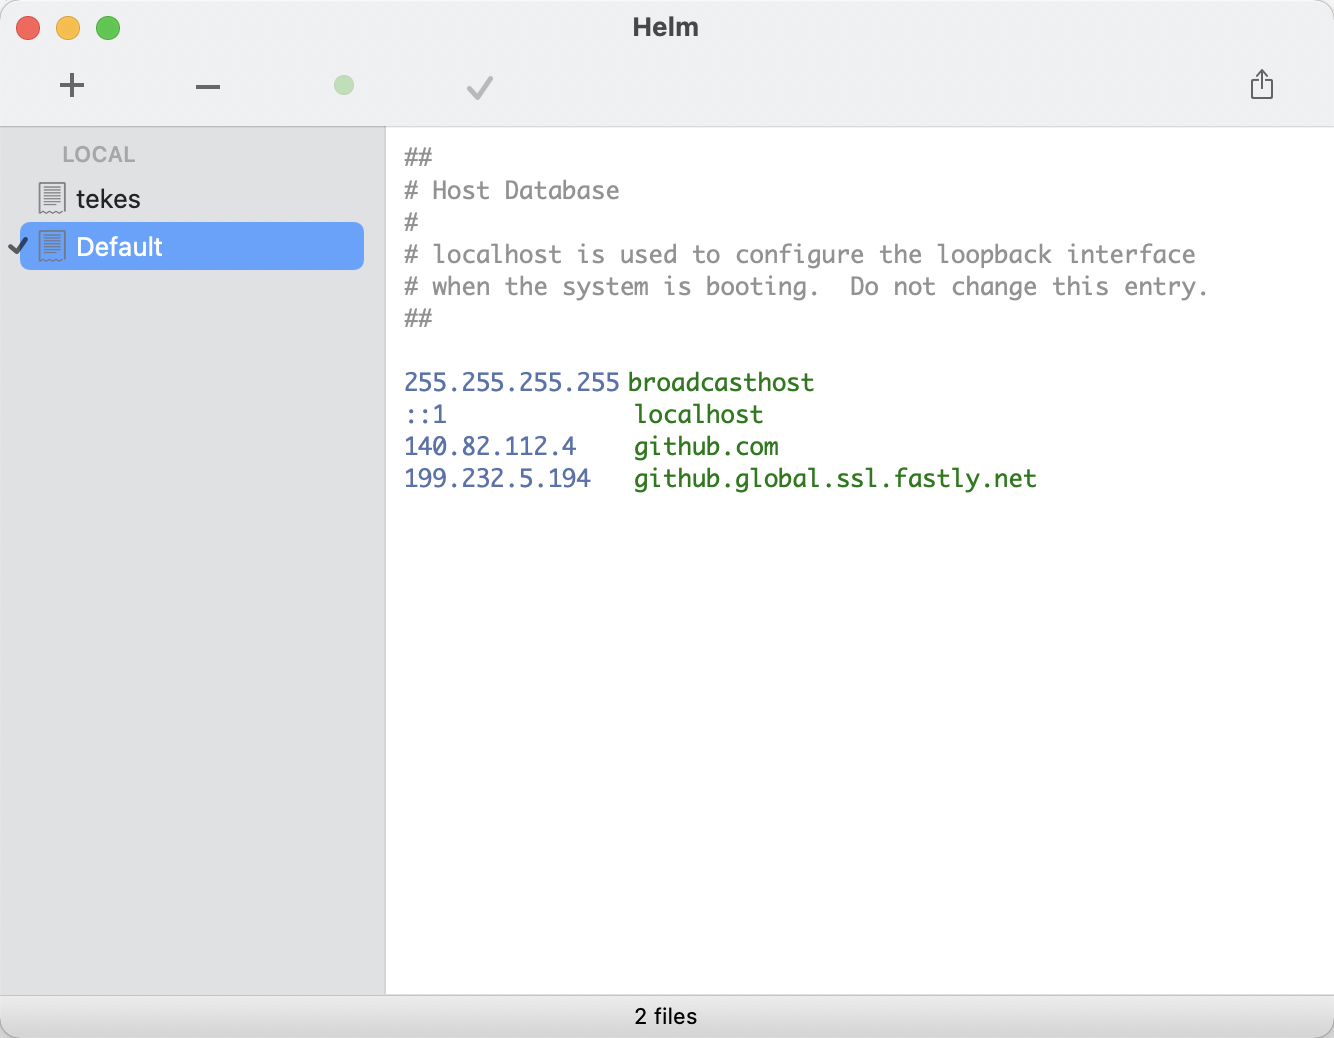Click the green status dot in toolbar
The width and height of the screenshot is (1334, 1038).
(344, 85)
